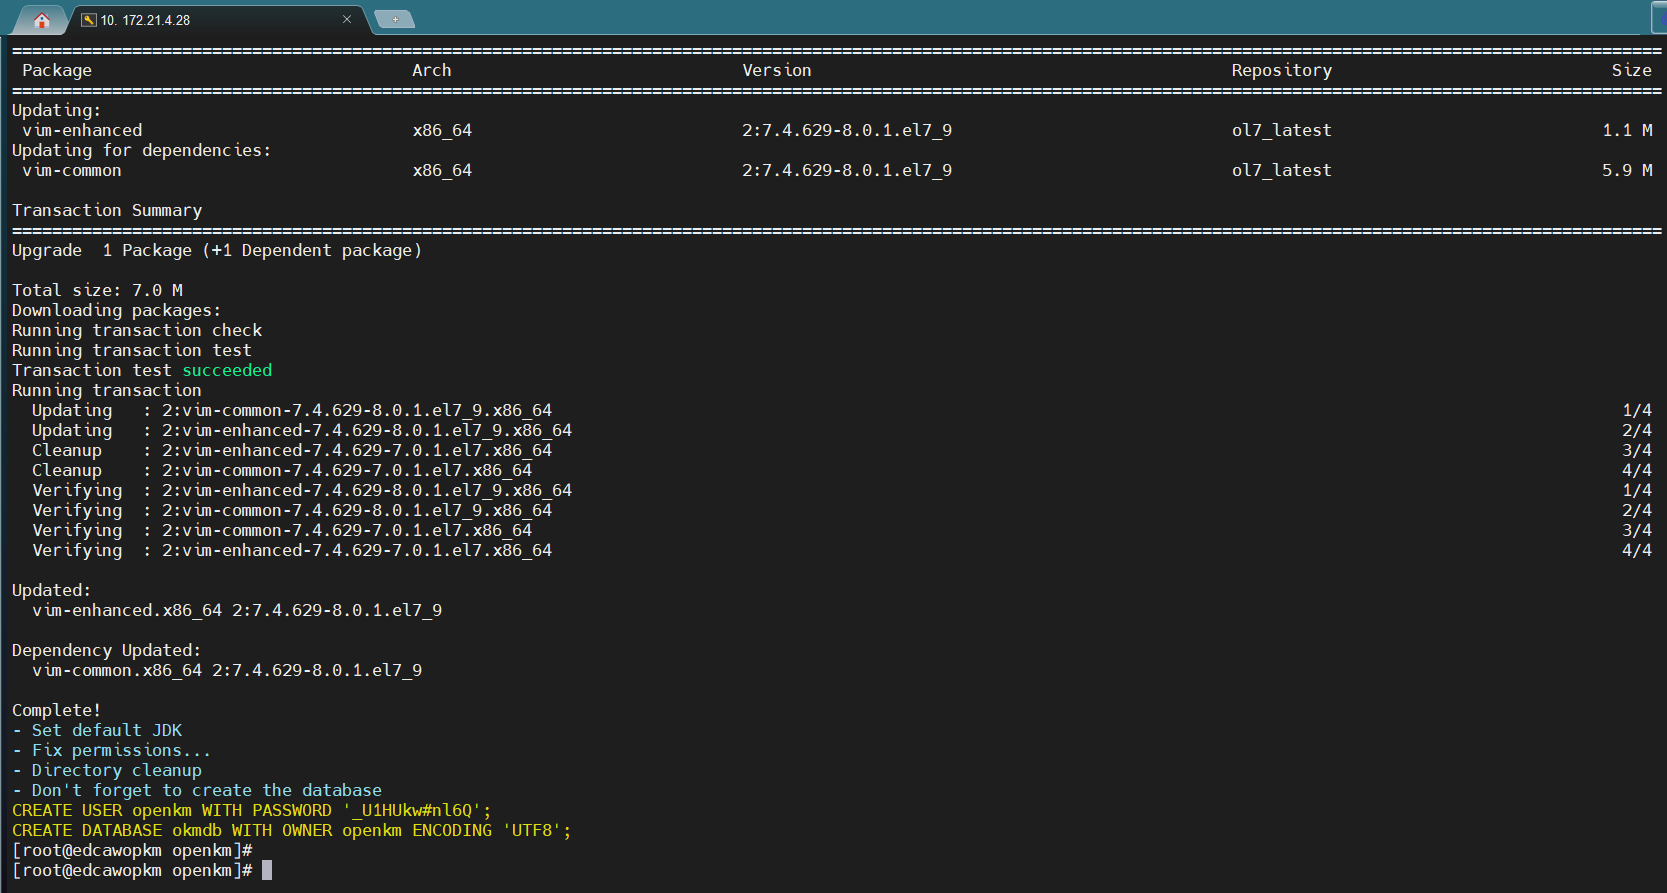Click version 2:7.4.629-8.0.1.el7_9 in vim-common table row
The image size is (1667, 893).
[847, 170]
